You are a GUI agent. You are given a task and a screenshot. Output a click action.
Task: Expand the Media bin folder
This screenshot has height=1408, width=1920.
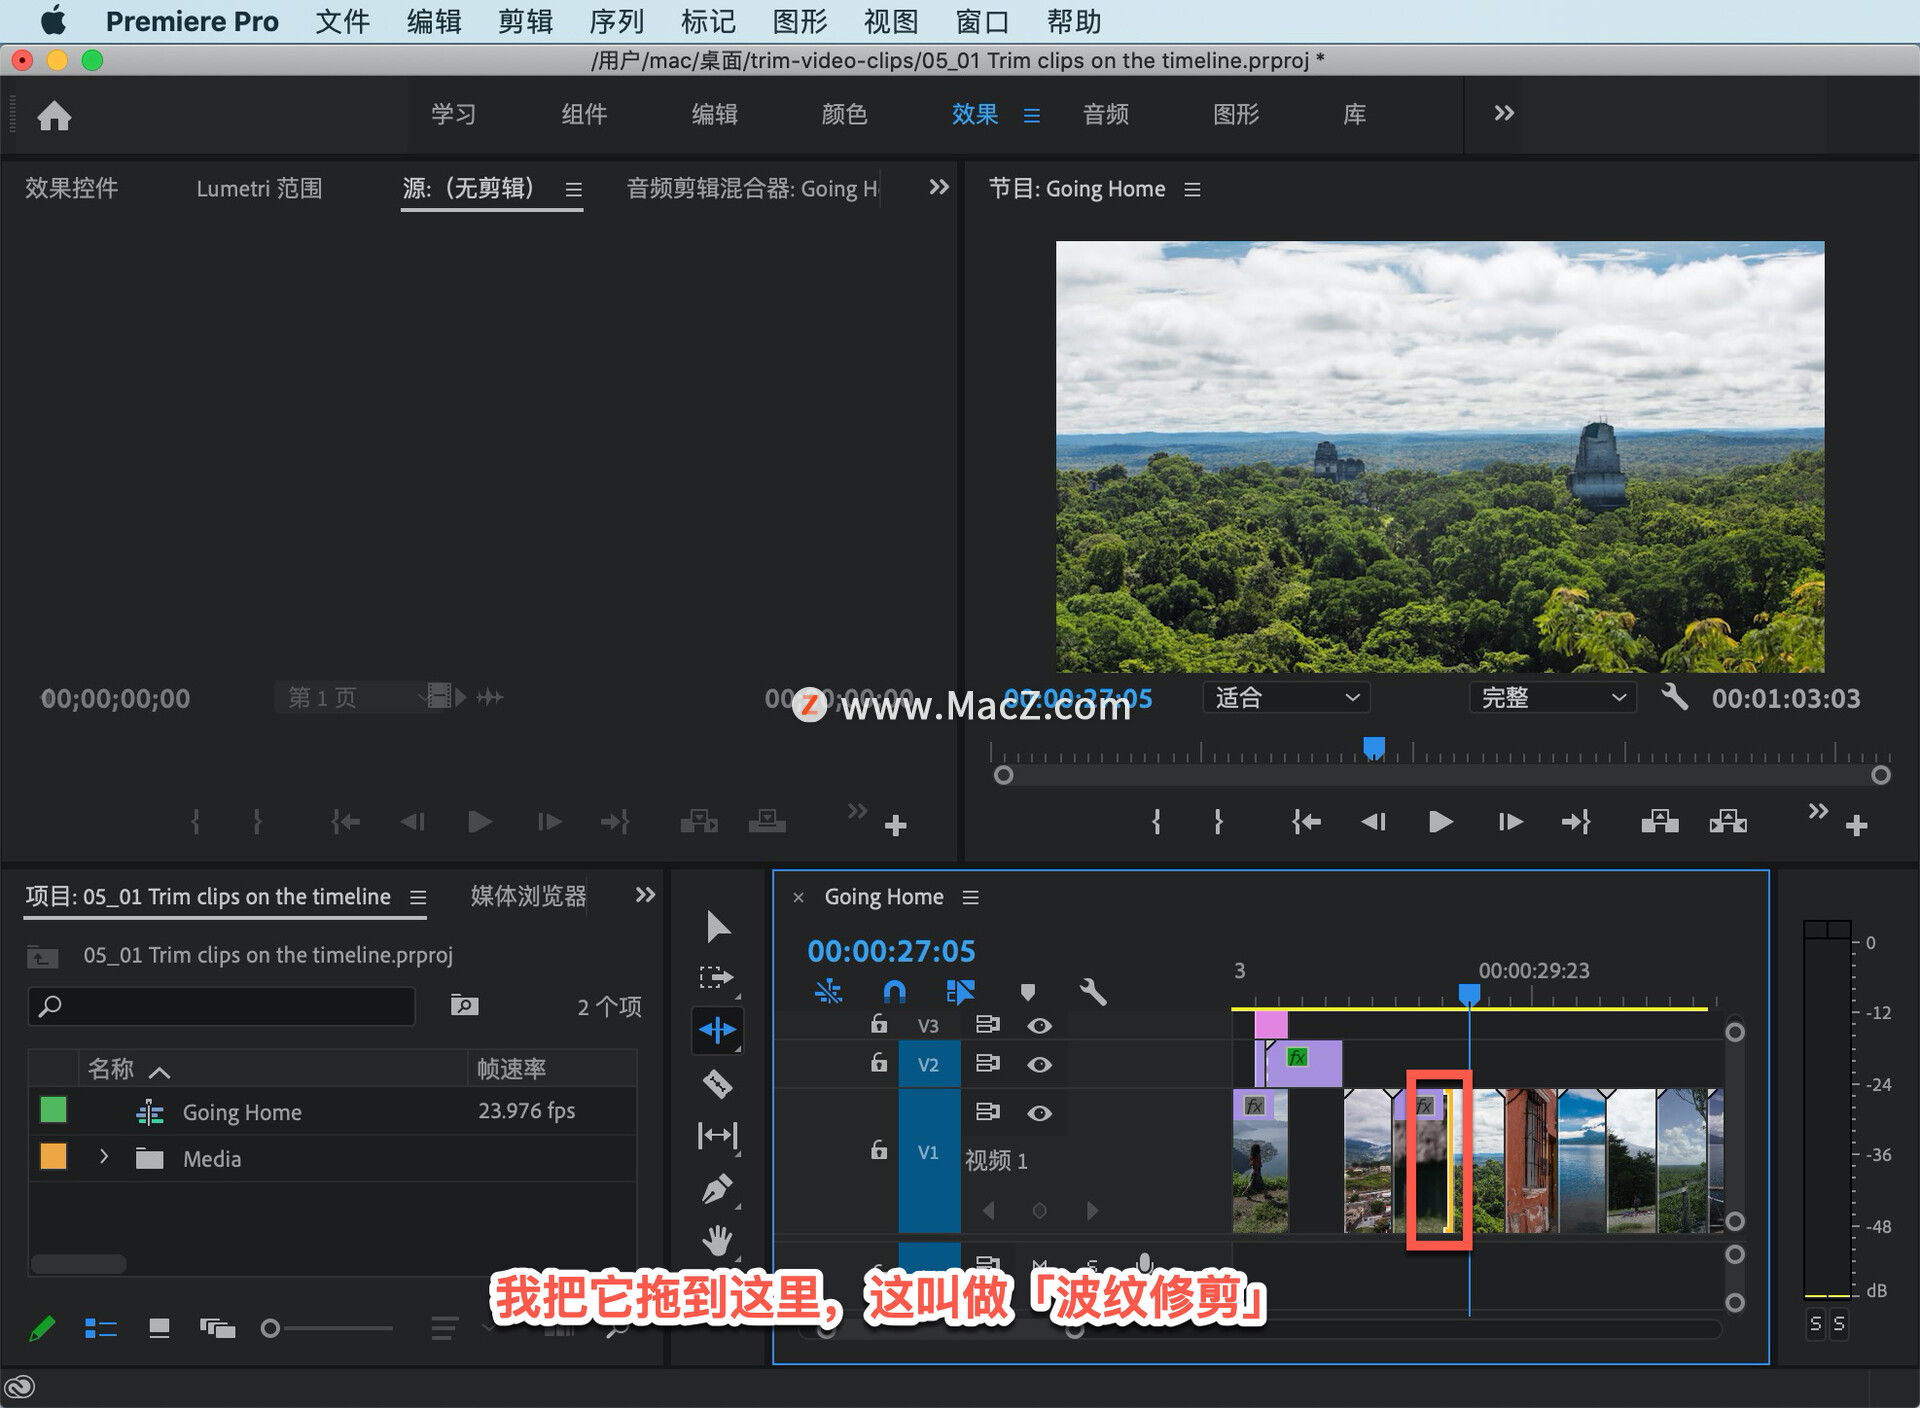[104, 1158]
